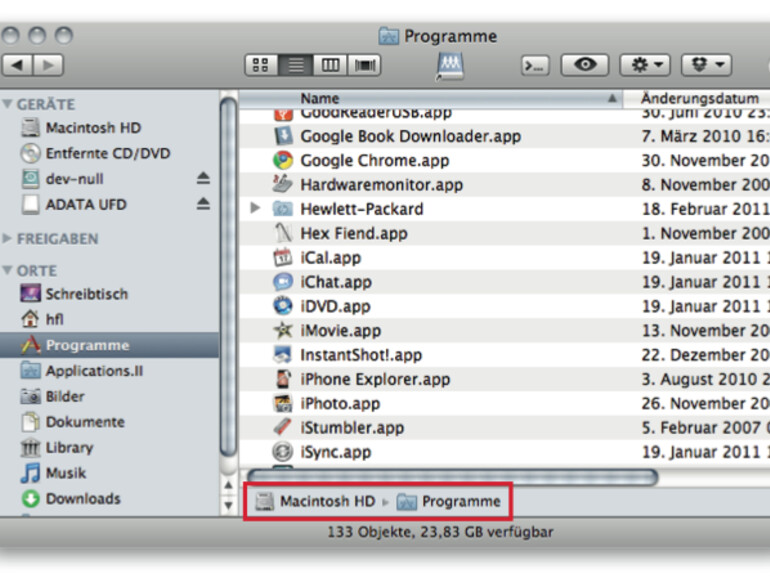Click the Hewlett-Packard folder icon
This screenshot has width=770, height=578.
[x=283, y=209]
